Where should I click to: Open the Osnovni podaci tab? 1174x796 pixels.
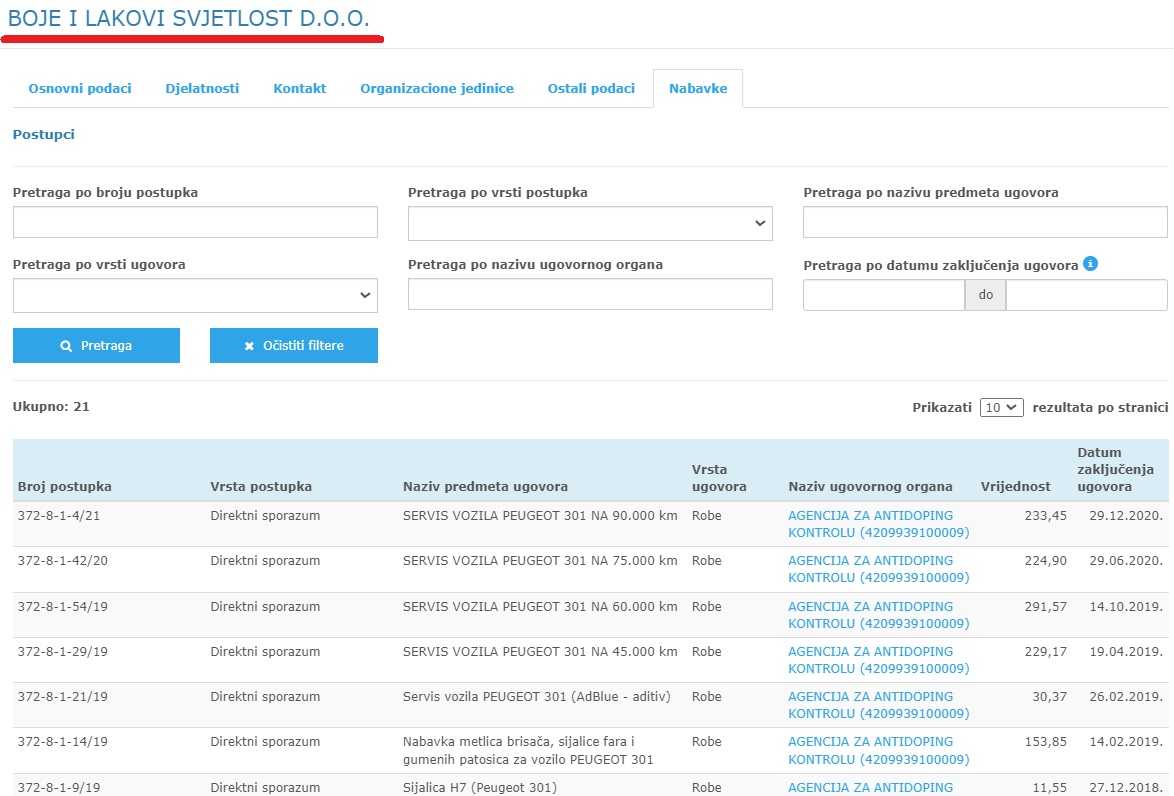80,88
